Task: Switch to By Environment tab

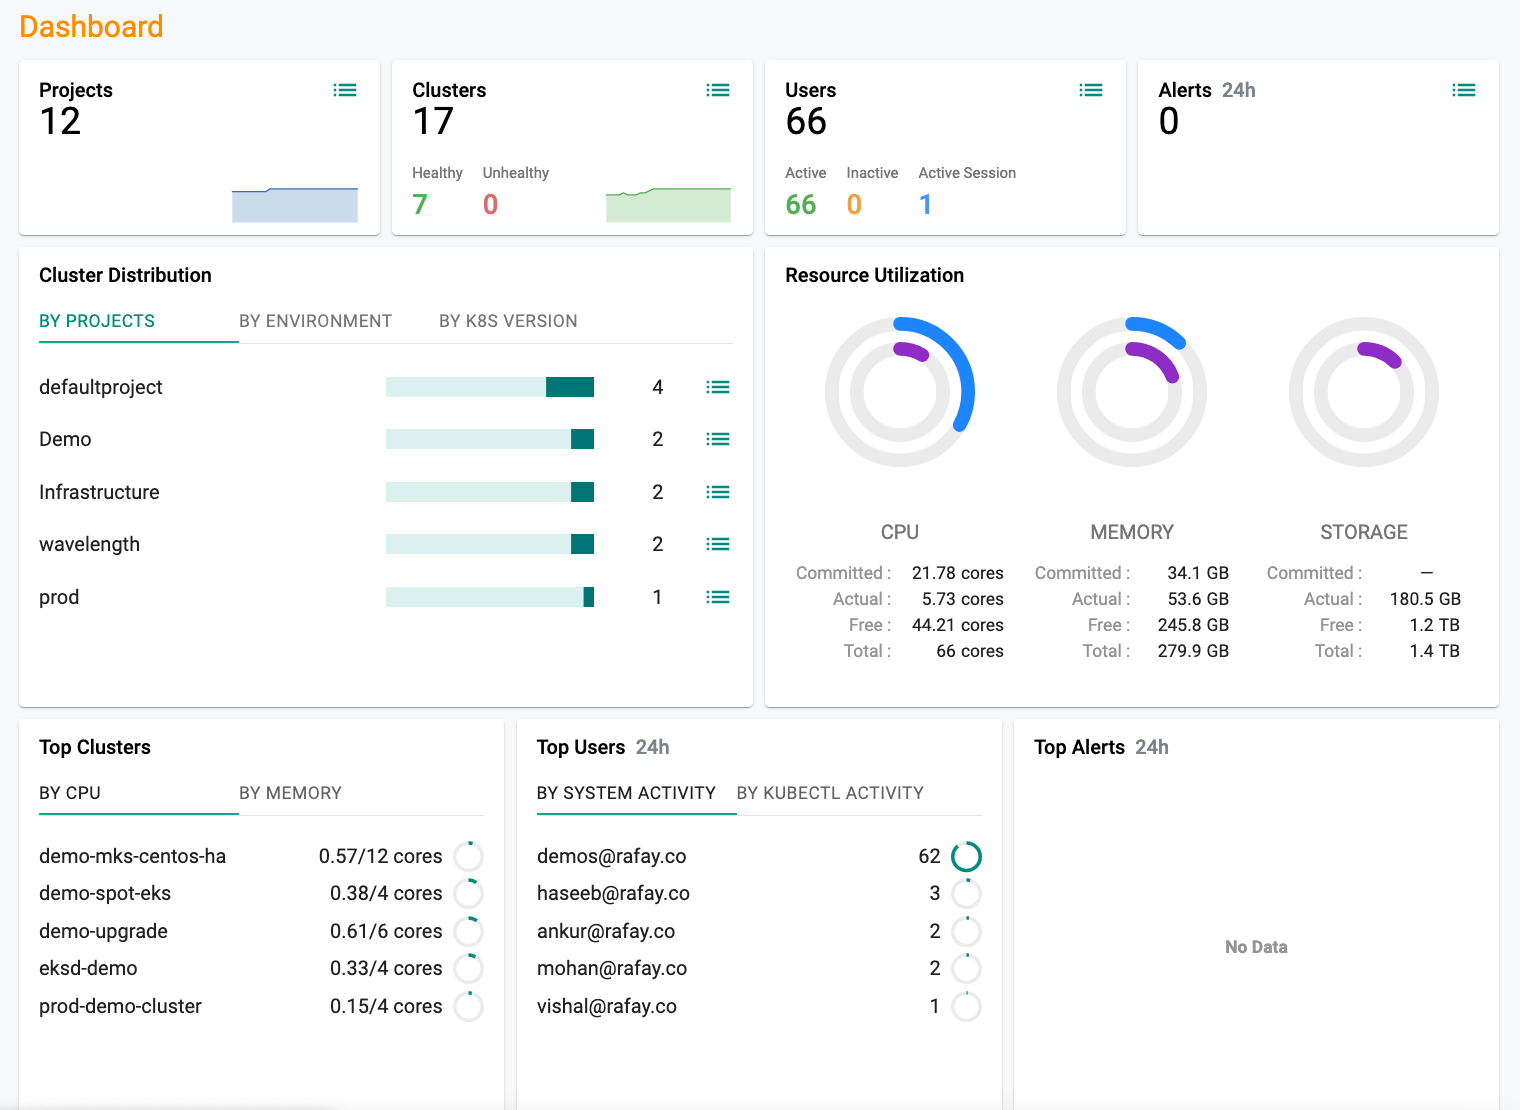Action: 315,321
